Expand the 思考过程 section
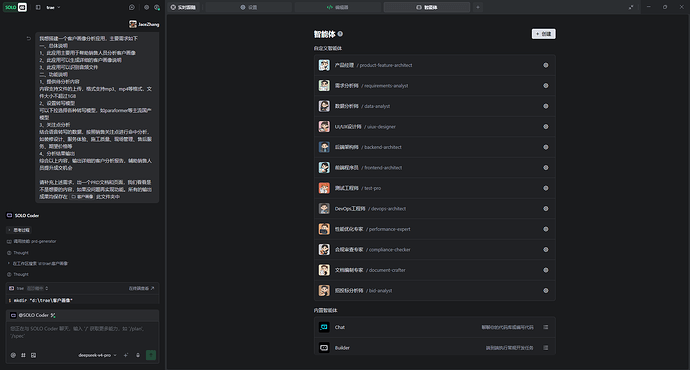The image size is (690, 370). tap(19, 230)
